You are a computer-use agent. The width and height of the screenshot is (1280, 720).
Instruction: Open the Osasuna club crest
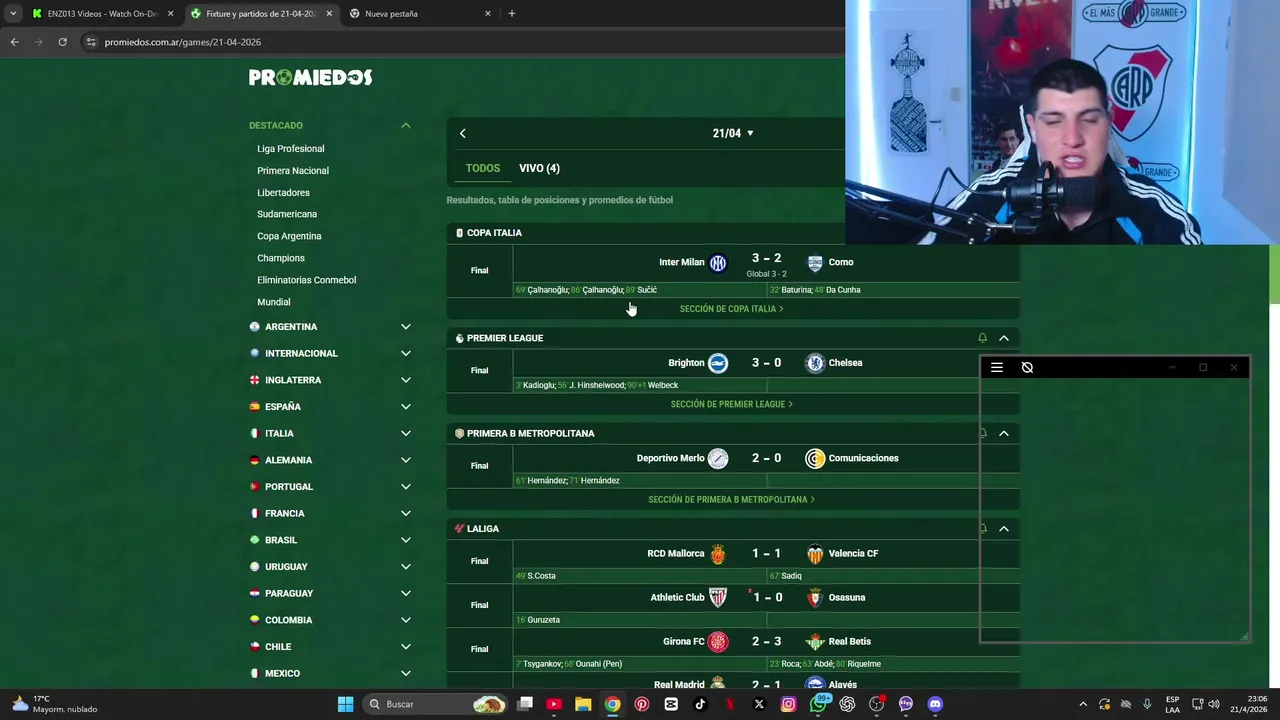(x=815, y=598)
